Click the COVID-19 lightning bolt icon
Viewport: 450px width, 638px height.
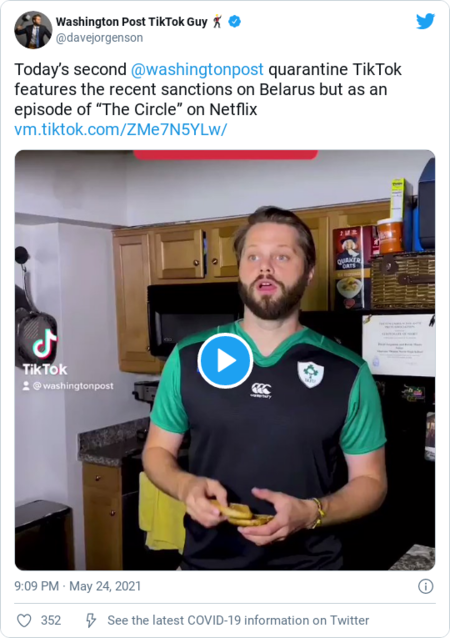pos(90,621)
